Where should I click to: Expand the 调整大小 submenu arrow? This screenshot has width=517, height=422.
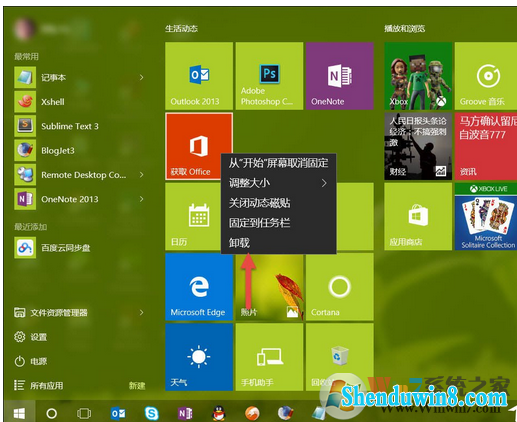tap(324, 183)
